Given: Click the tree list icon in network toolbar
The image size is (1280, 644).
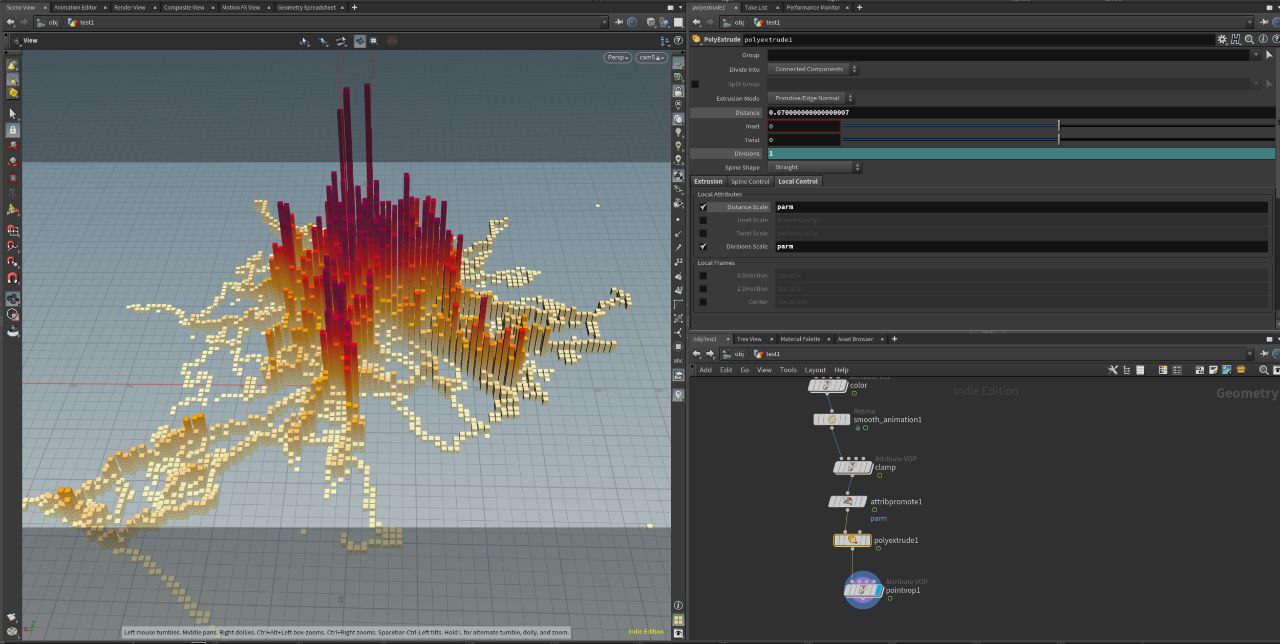Looking at the screenshot, I should [x=1127, y=370].
